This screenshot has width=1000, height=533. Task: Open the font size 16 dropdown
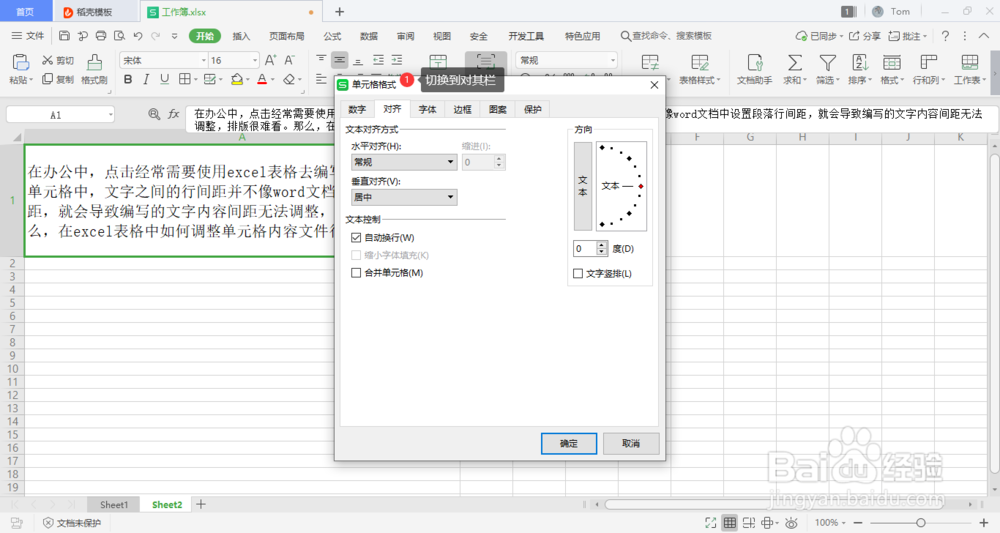click(254, 60)
